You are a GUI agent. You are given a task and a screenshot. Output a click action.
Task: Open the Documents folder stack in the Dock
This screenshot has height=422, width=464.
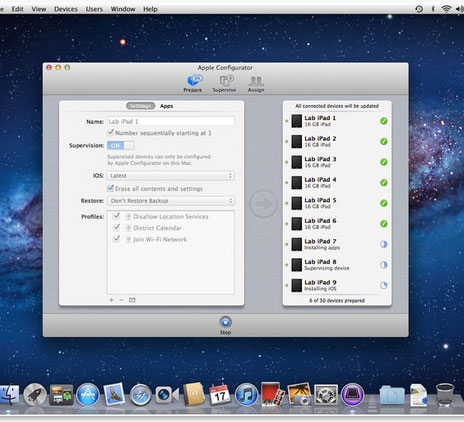[x=392, y=395]
